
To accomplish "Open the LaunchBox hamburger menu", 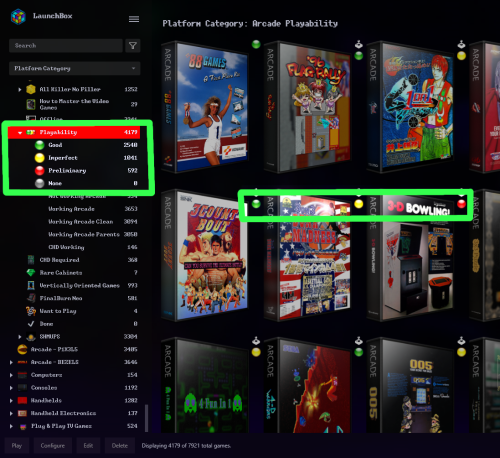I will coord(134,19).
